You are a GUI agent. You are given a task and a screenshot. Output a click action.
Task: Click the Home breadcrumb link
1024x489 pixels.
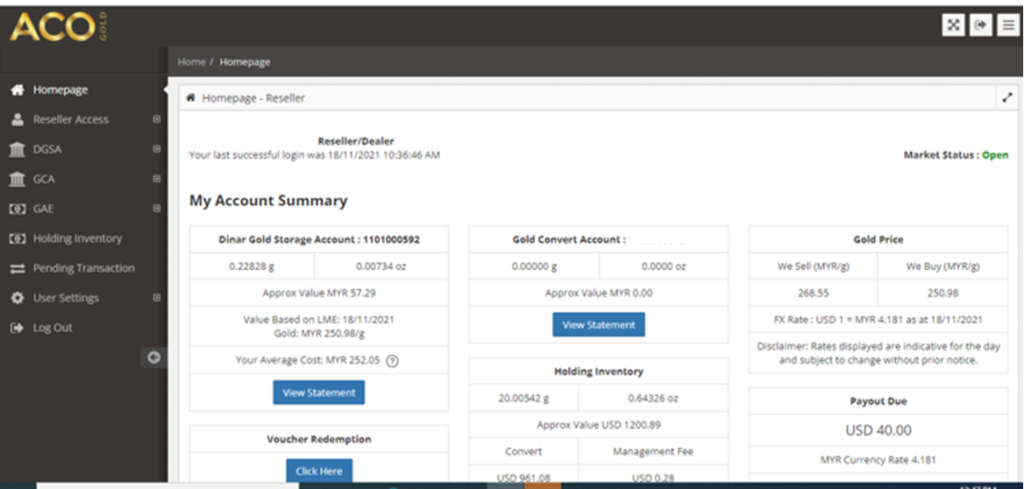[191, 62]
